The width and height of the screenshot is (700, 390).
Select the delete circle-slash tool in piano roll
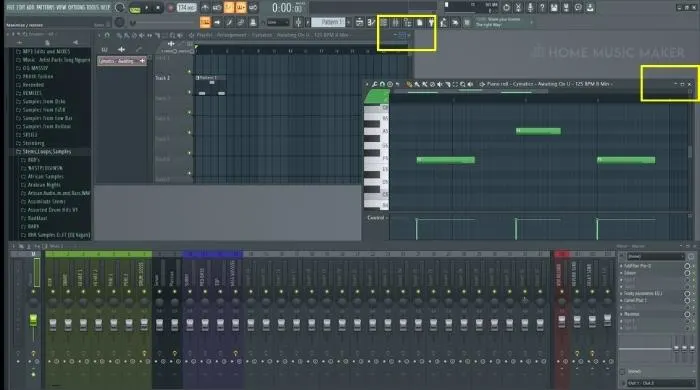pos(432,84)
